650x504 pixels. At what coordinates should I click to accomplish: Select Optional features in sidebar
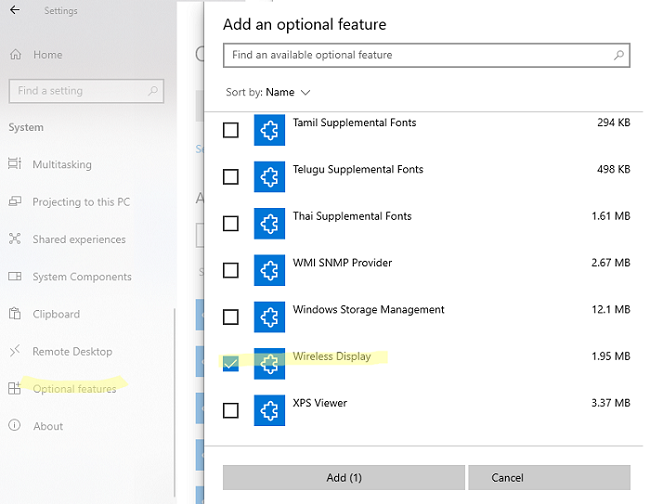(x=75, y=389)
